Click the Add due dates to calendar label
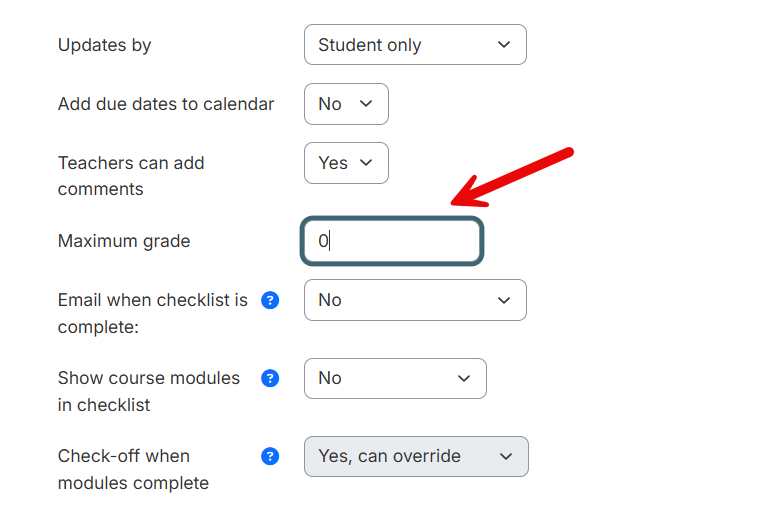The height and width of the screenshot is (505, 757). pos(166,104)
